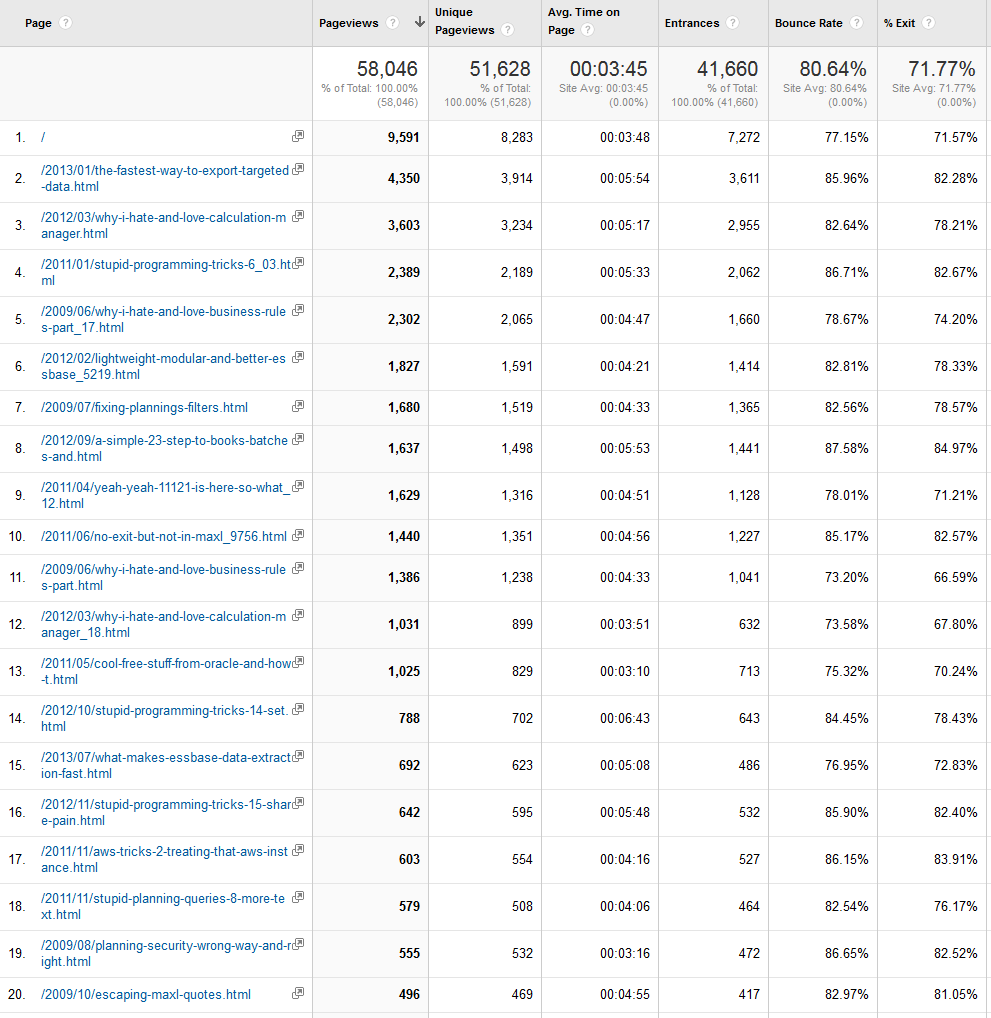Open help icon next to Bounce Rate header
Viewport: 991px width, 1018px height.
[x=857, y=23]
